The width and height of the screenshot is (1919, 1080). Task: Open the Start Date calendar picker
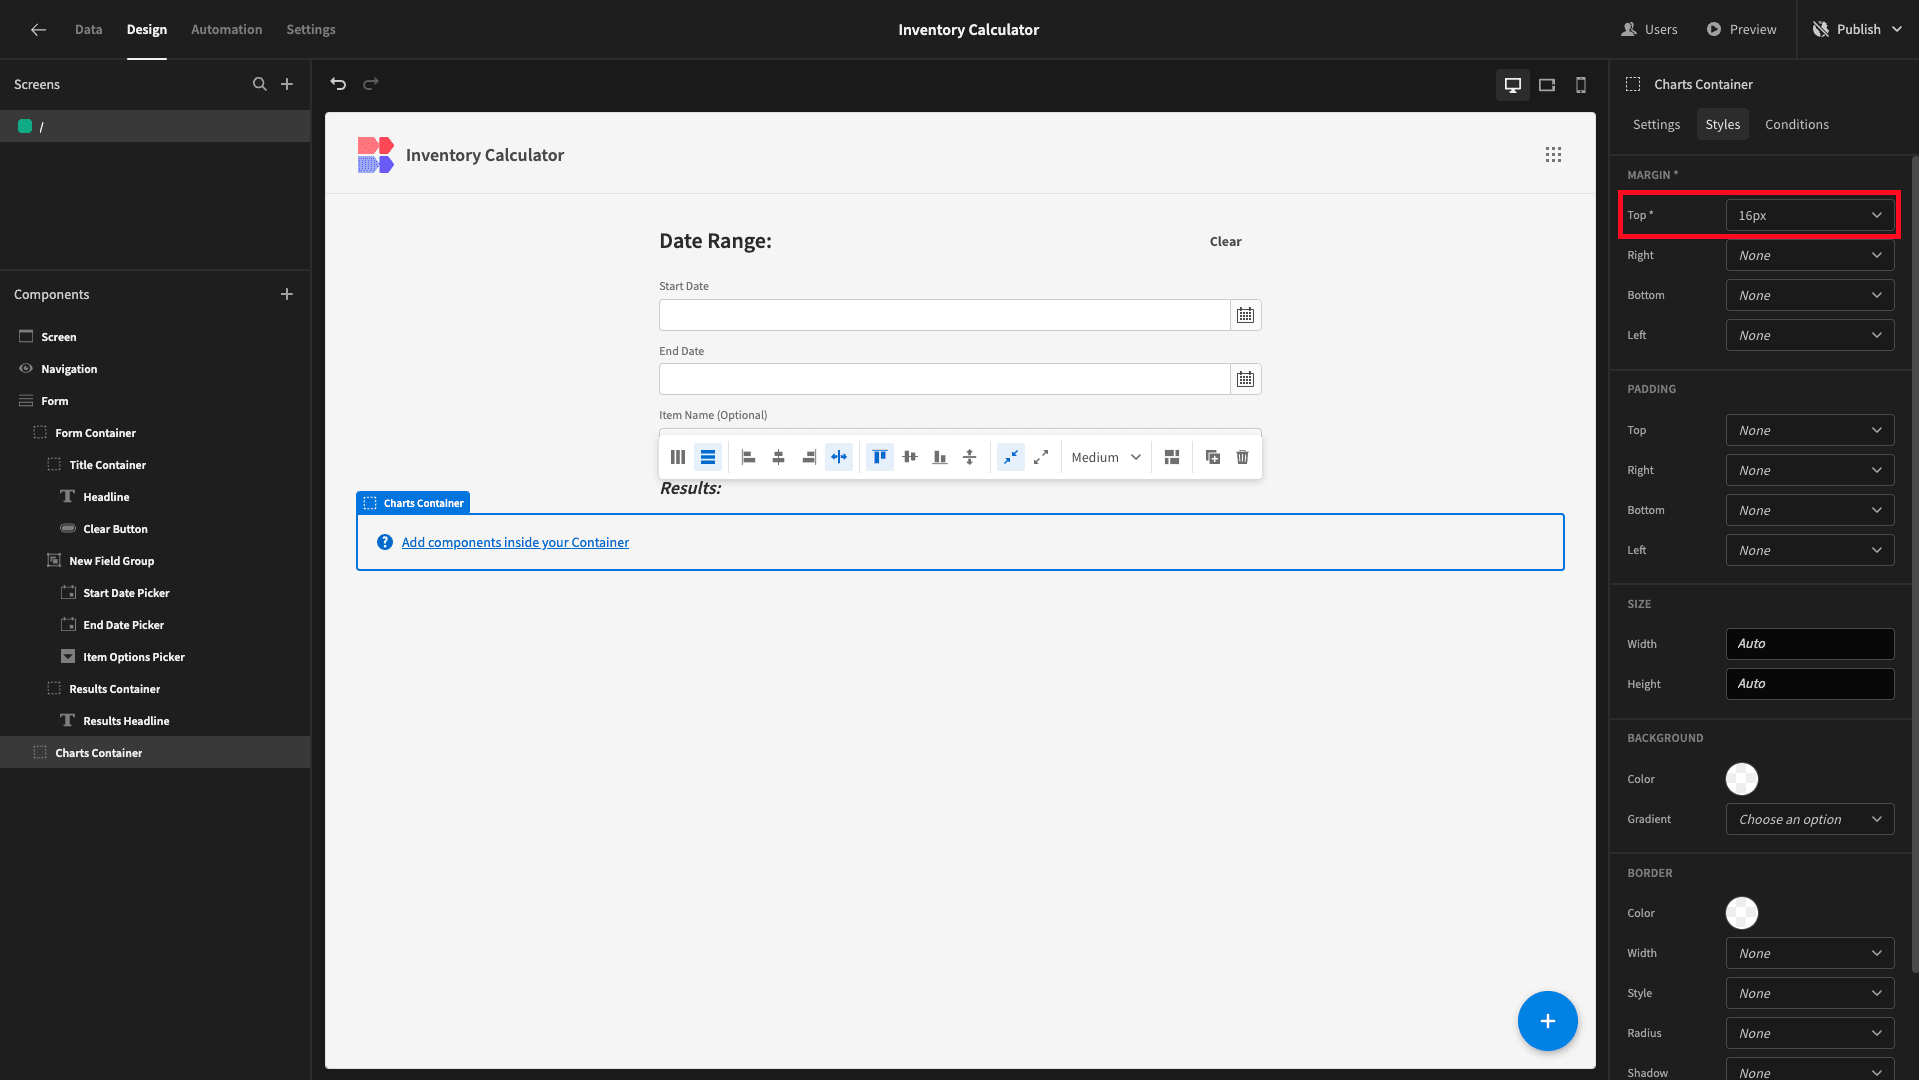click(x=1245, y=315)
